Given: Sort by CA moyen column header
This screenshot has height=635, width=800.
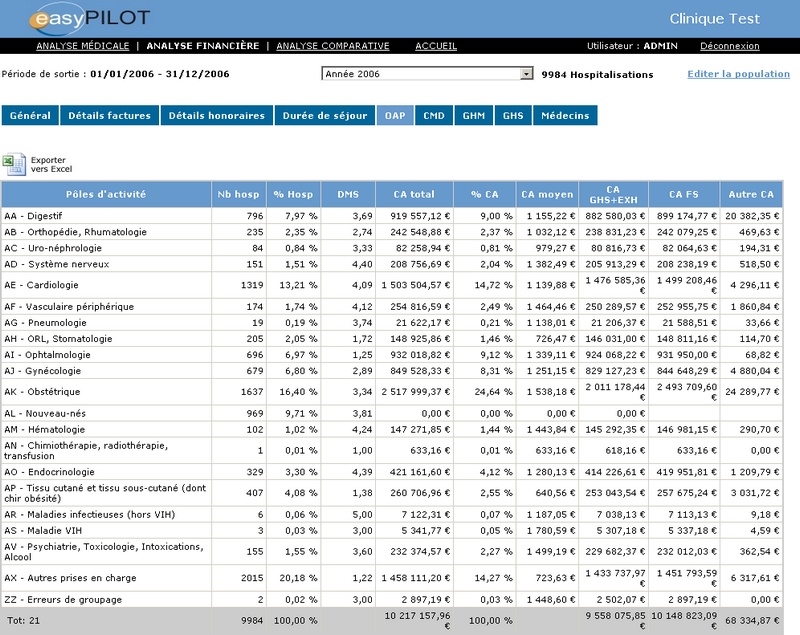Looking at the screenshot, I should coord(547,194).
